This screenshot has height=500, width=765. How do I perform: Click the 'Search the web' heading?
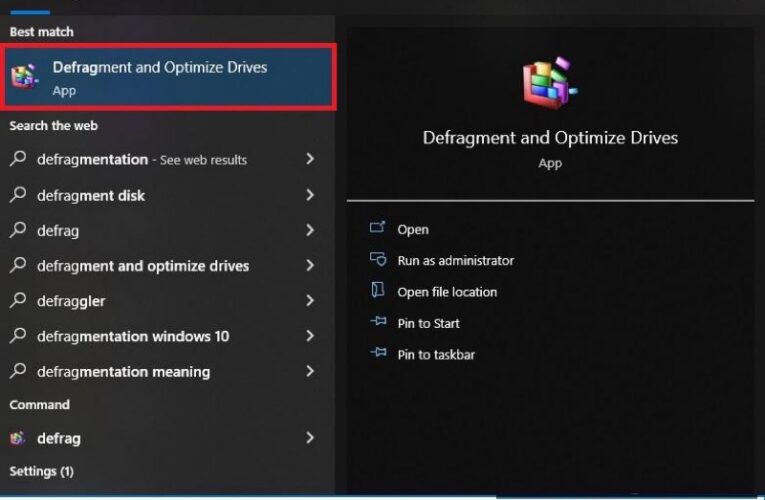pos(54,125)
